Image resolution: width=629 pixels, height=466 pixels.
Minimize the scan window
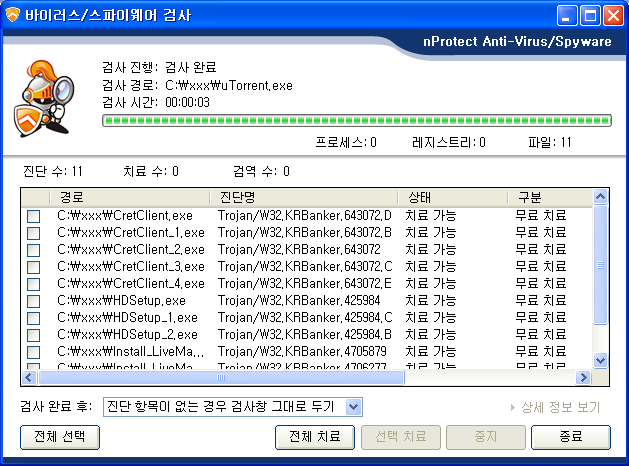tap(567, 16)
